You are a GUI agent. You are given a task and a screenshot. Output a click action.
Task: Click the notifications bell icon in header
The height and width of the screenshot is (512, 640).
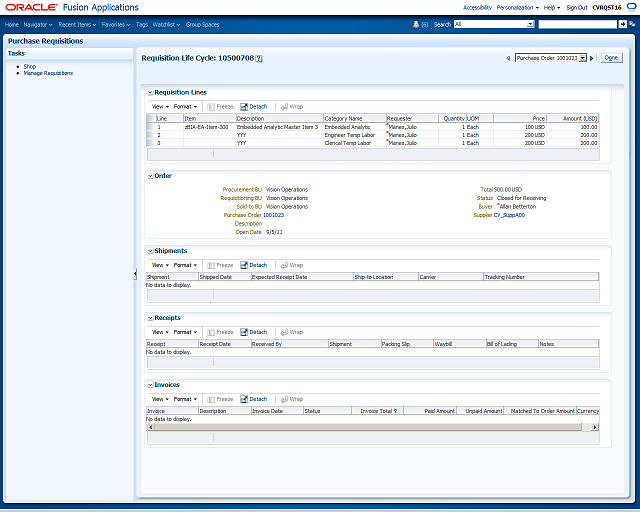click(416, 24)
